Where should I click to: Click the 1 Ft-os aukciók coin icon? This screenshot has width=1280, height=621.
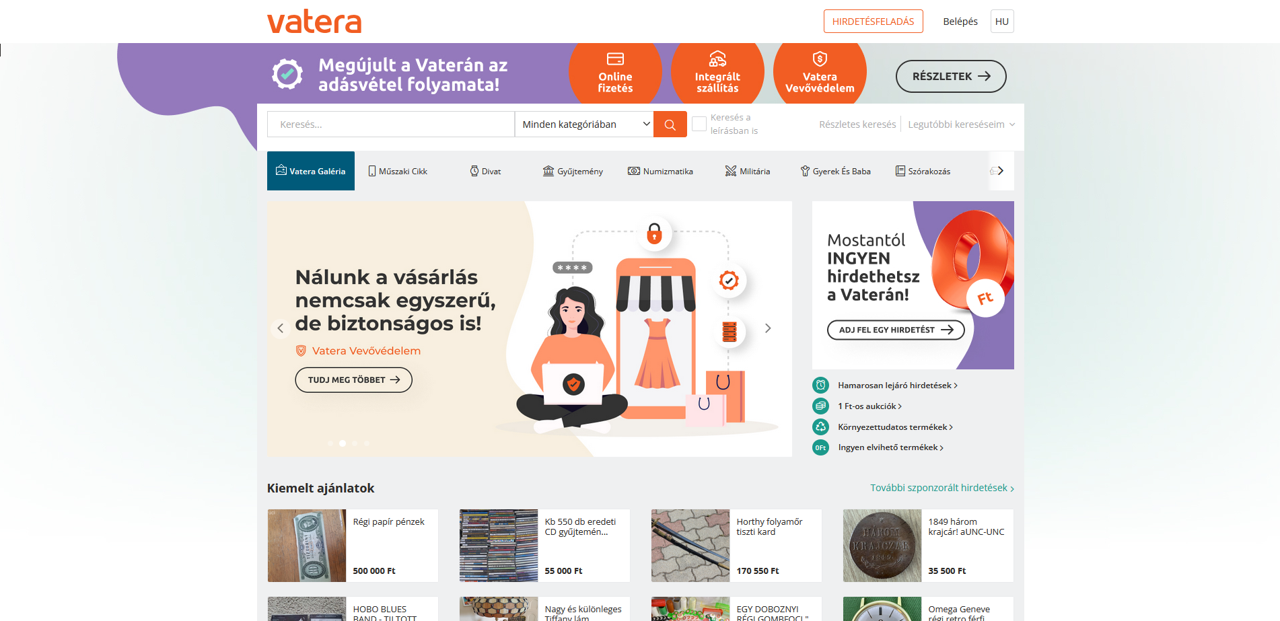(821, 406)
